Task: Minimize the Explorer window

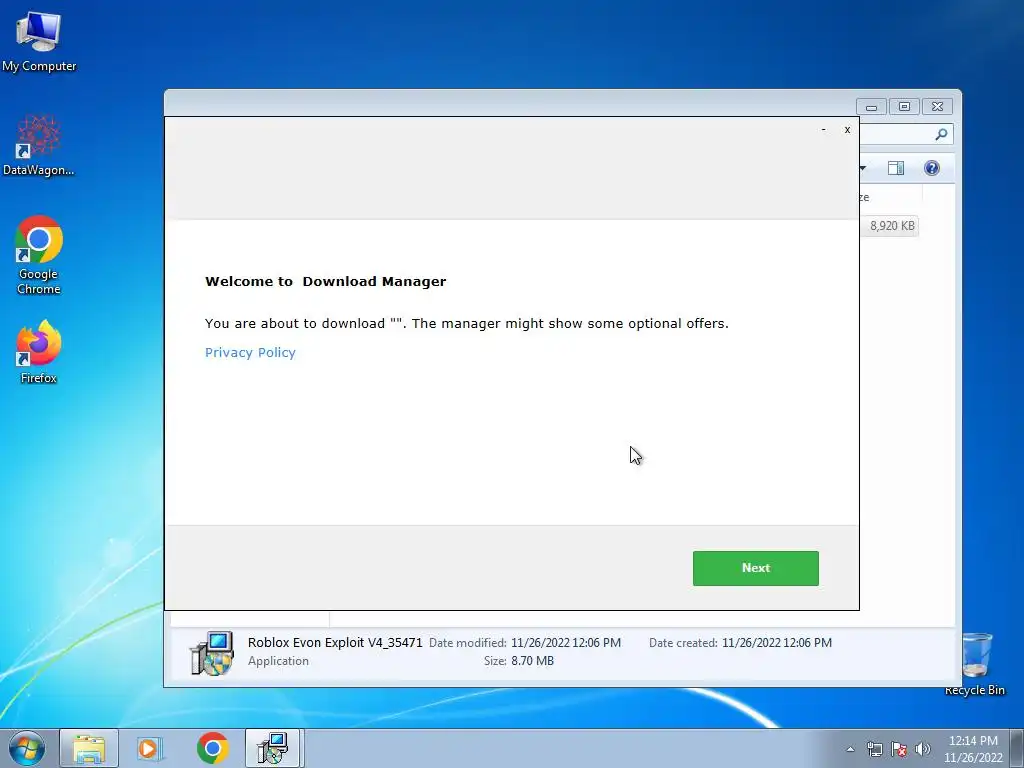Action: [x=871, y=106]
